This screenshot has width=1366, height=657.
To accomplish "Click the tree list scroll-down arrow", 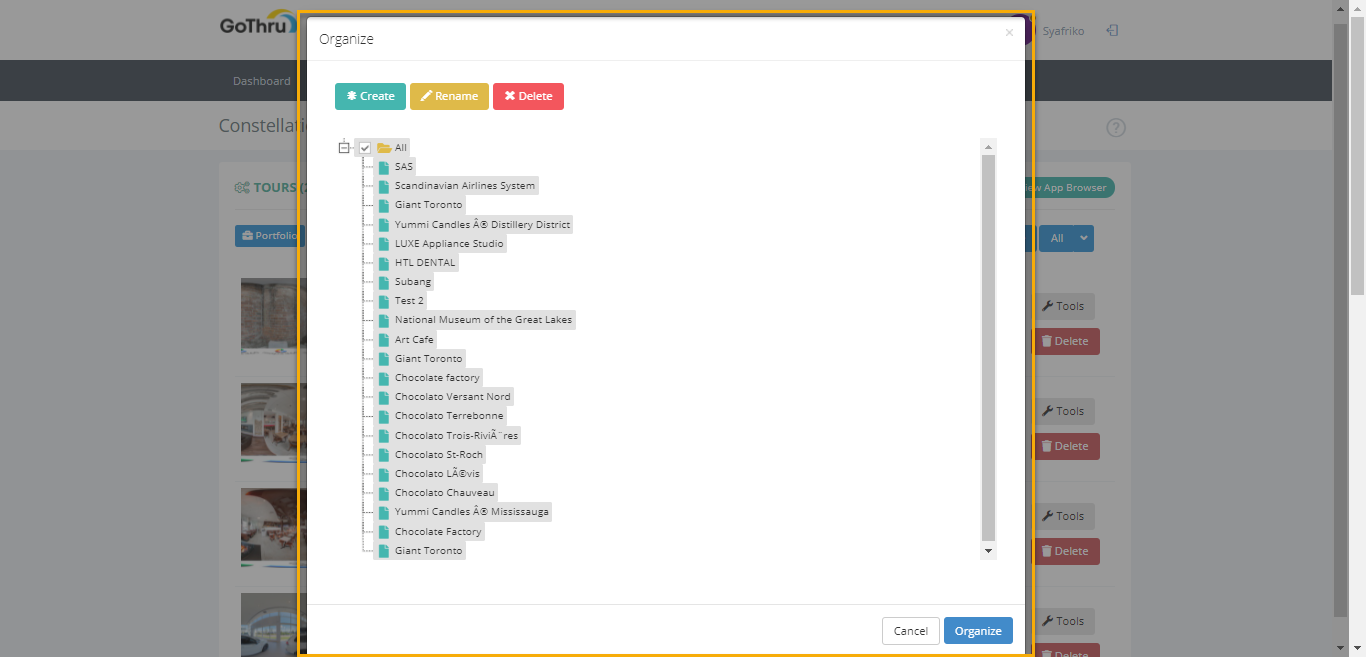I will click(989, 551).
